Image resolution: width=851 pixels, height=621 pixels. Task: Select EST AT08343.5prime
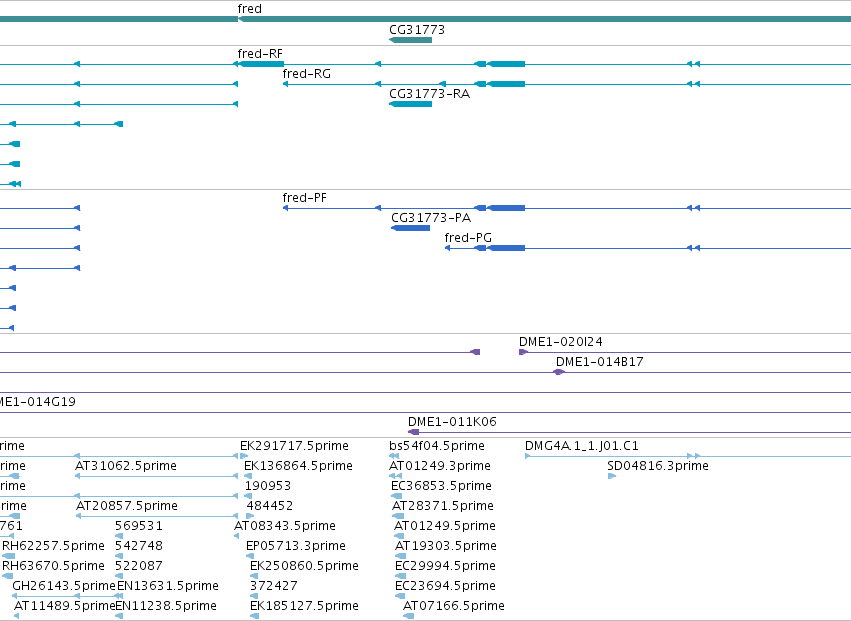pyautogui.click(x=285, y=526)
